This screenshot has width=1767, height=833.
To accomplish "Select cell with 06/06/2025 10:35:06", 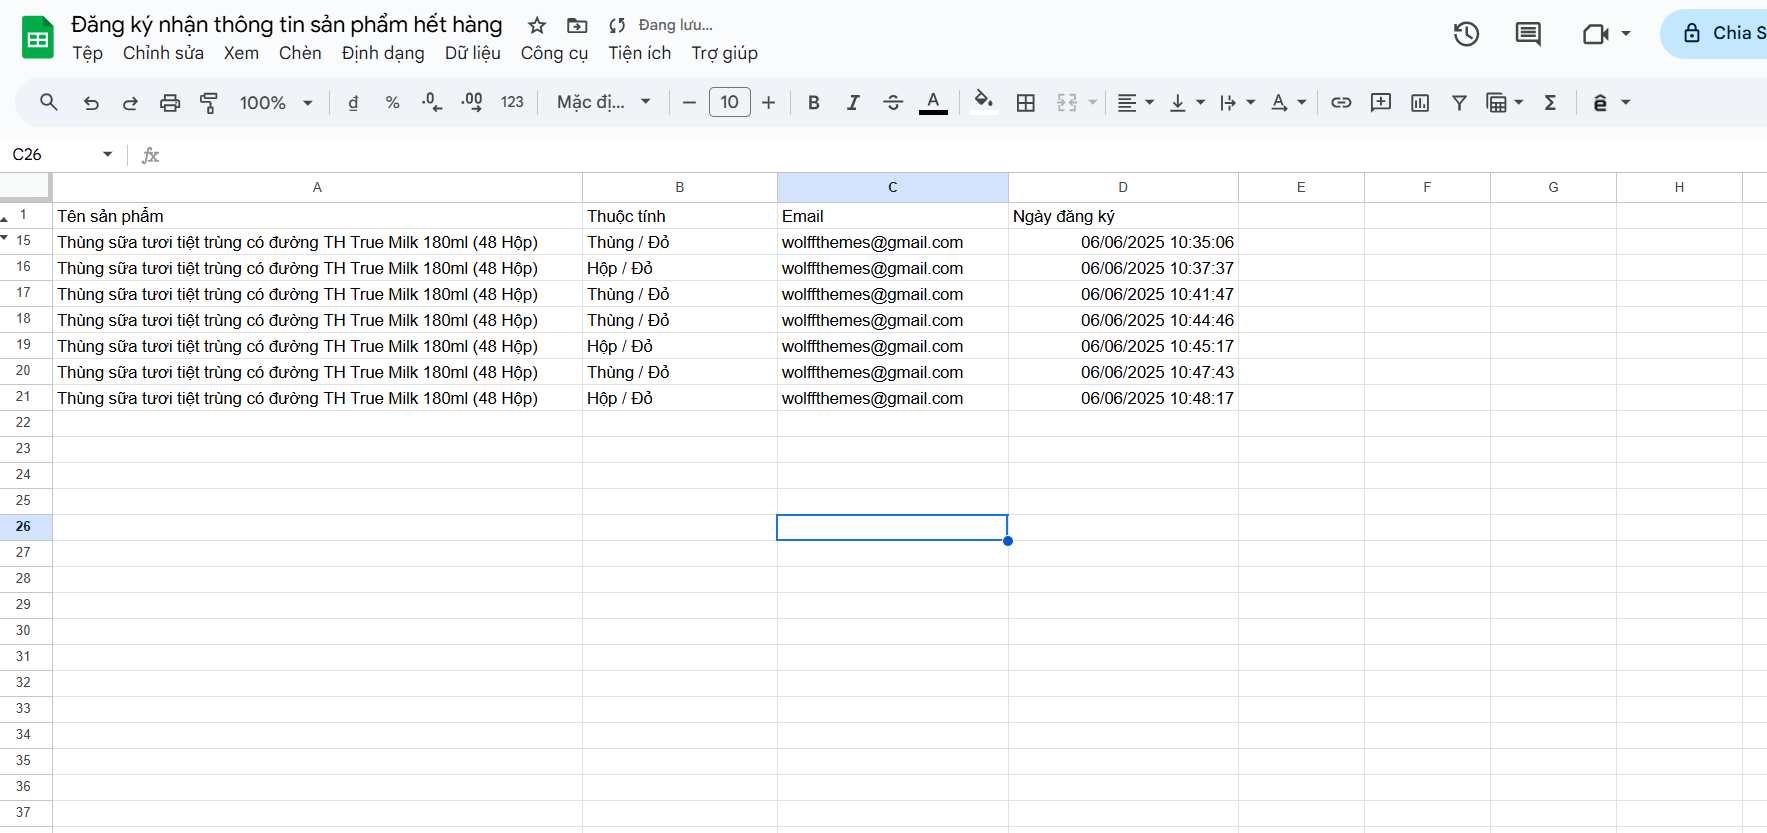I will 1123,242.
